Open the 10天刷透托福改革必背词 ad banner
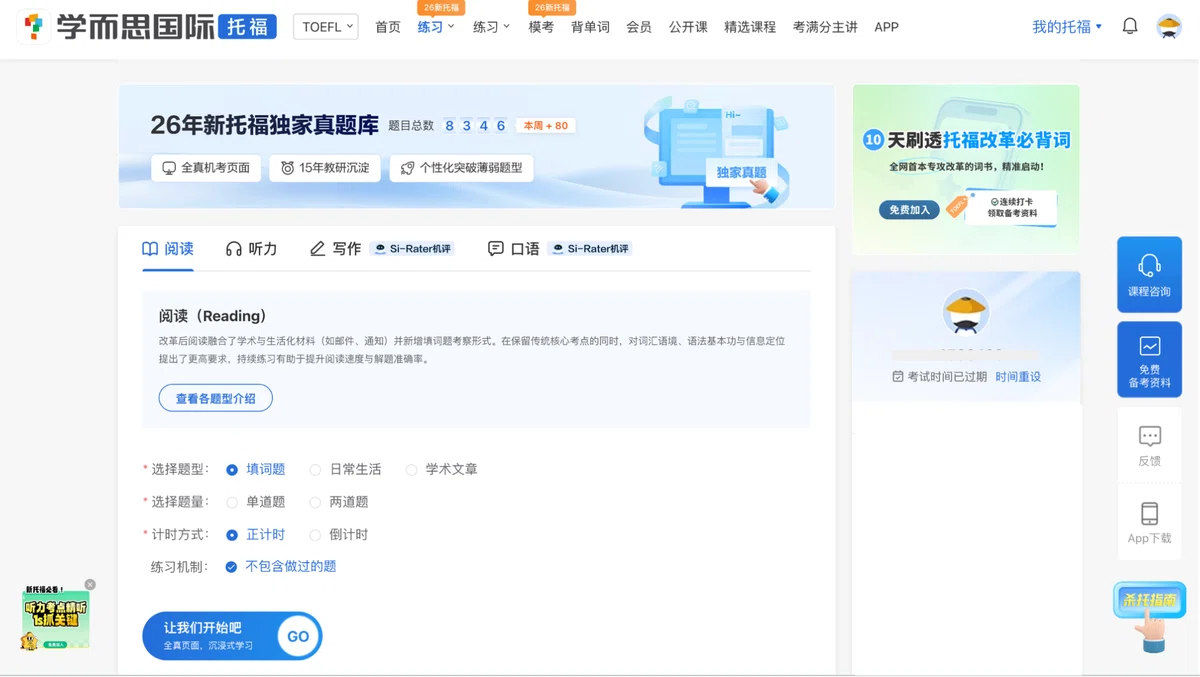The image size is (1200, 677). 966,168
